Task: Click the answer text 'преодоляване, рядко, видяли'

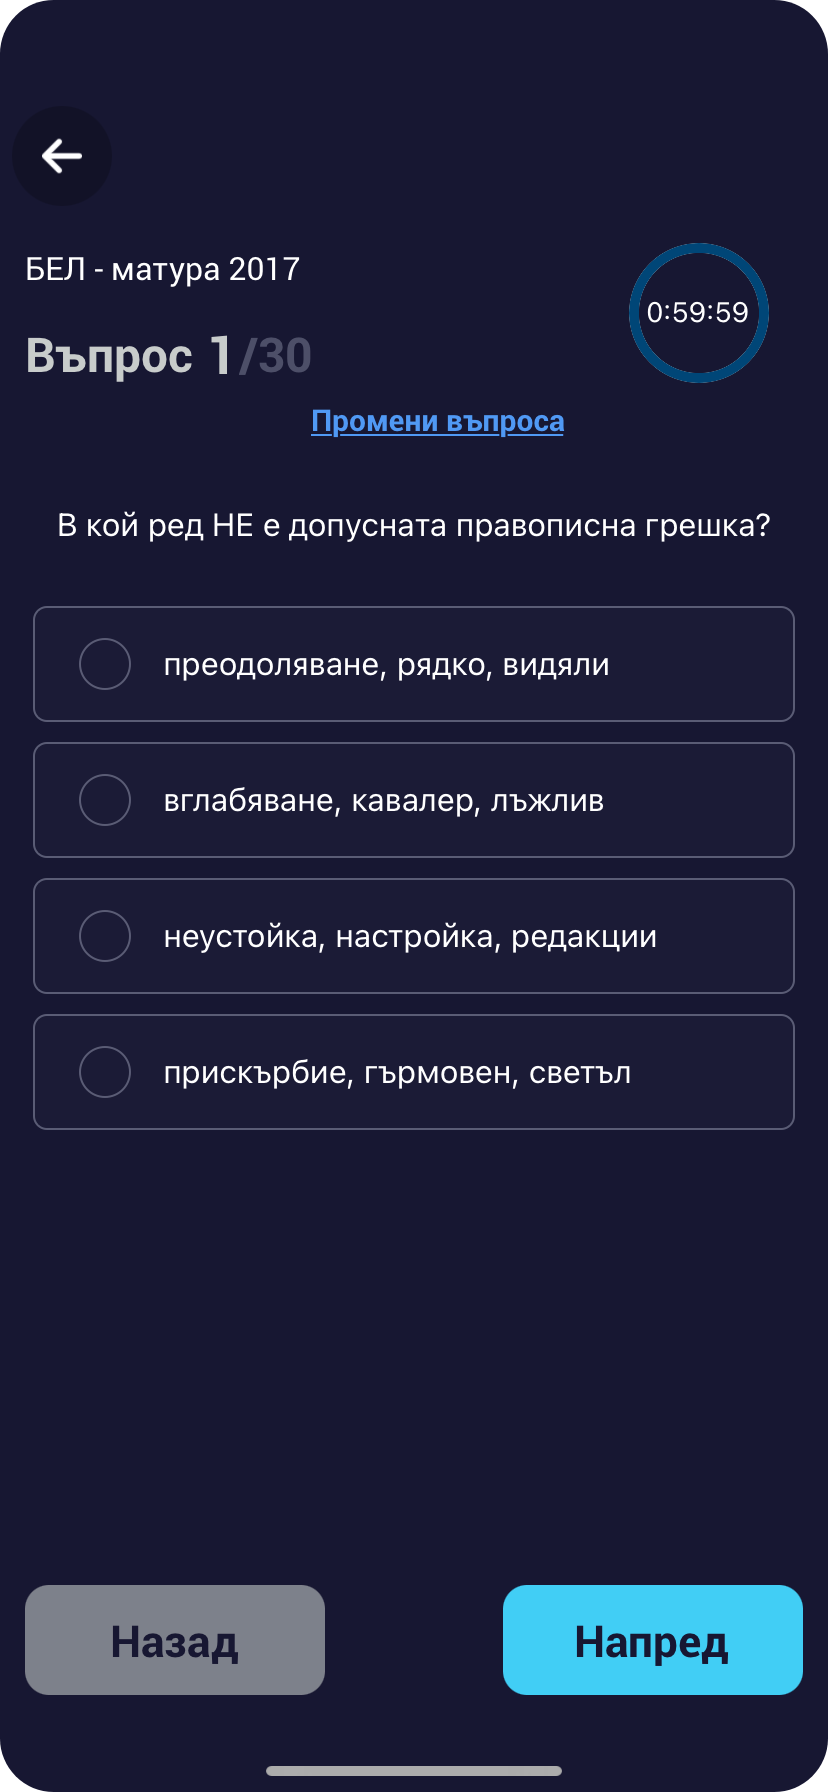Action: click(386, 665)
